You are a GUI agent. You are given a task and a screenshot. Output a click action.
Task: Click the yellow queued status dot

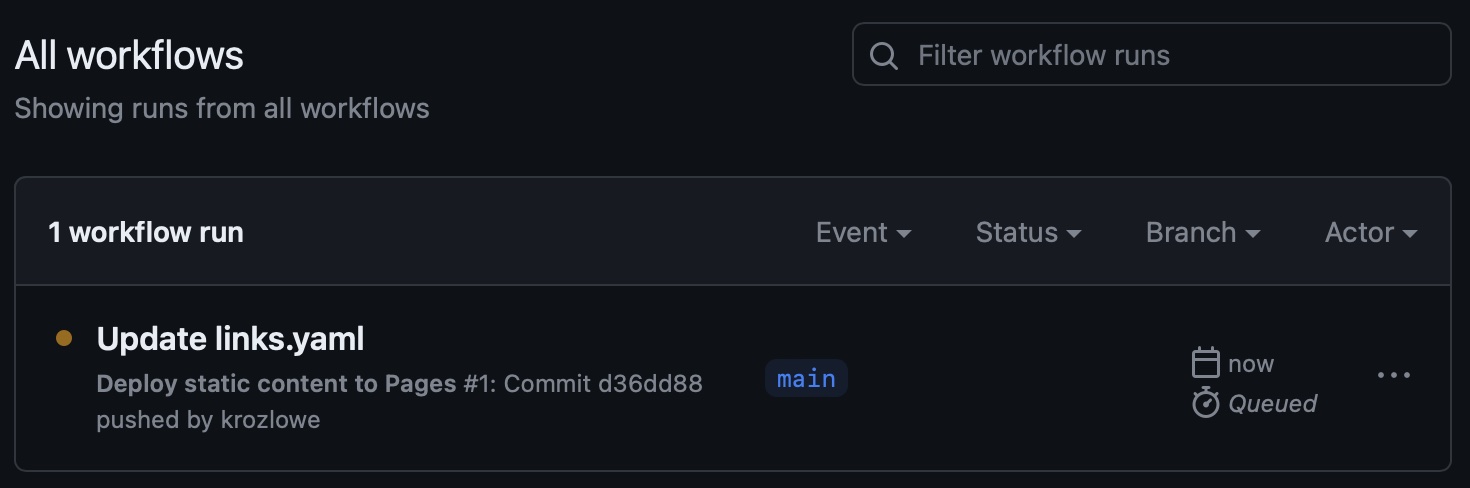pos(64,339)
